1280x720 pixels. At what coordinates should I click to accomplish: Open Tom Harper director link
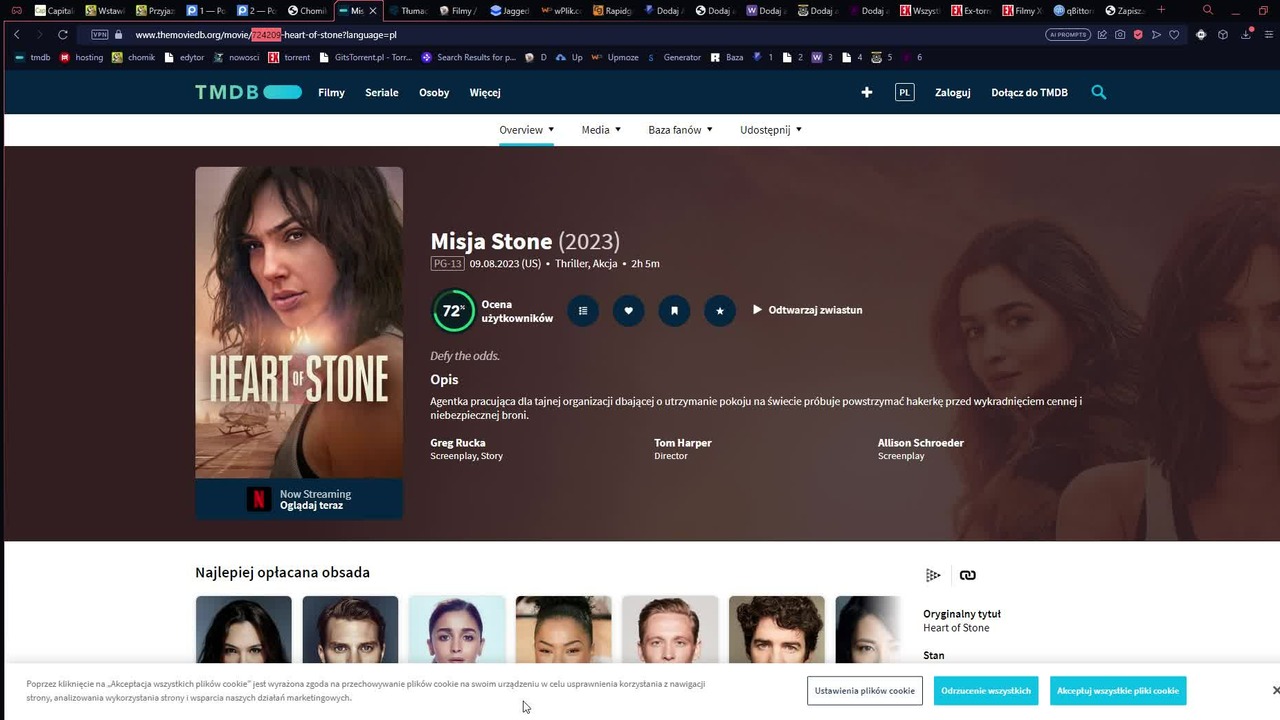[683, 443]
